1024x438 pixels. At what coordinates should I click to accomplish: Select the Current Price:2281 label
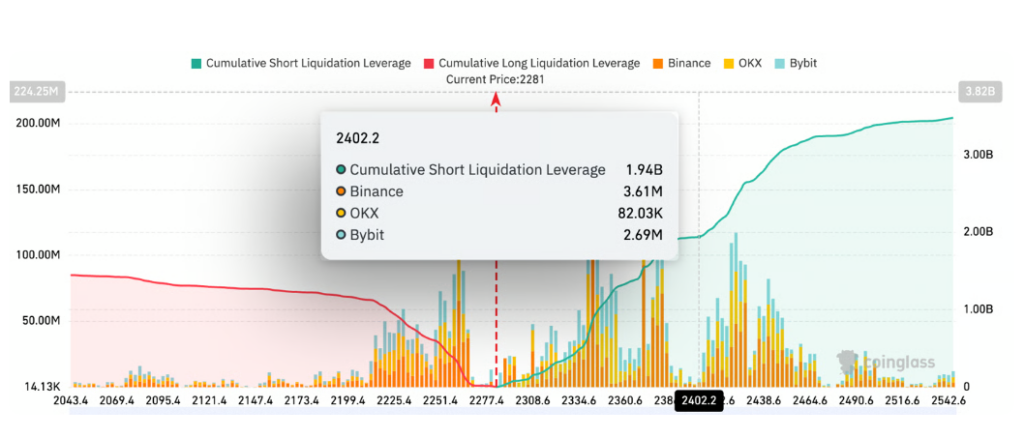pos(494,78)
